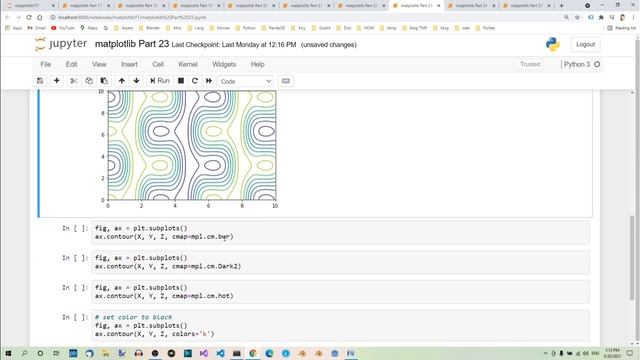Viewport: 640px width, 360px height.
Task: Open the Reading list
Action: pos(621,28)
